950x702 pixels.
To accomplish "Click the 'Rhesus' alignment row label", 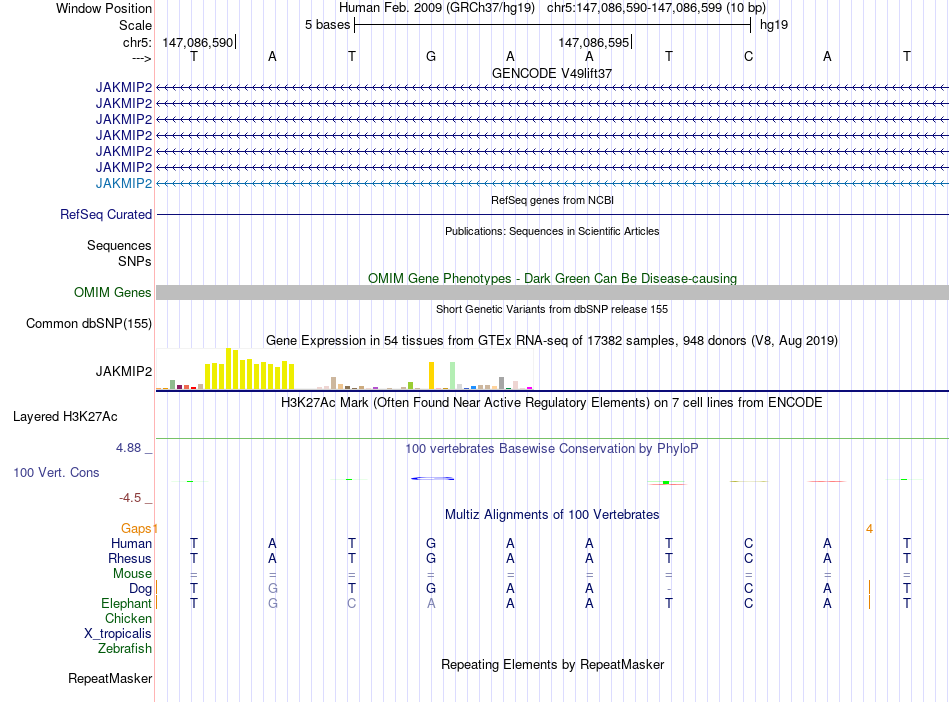I will point(130,558).
